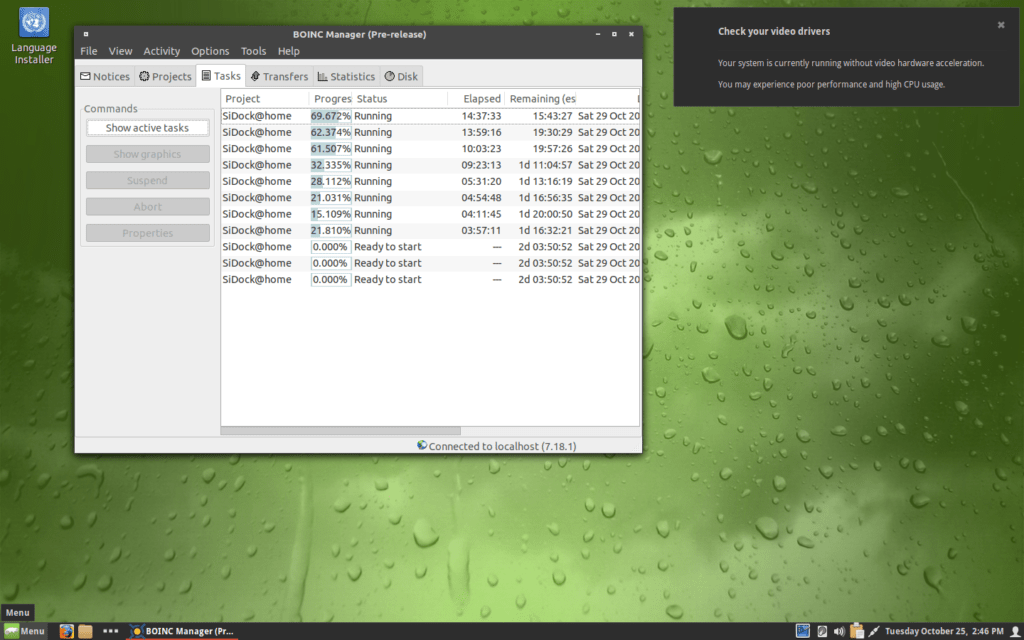The image size is (1024, 640).
Task: Click the Firefox launcher in the taskbar
Action: [66, 631]
